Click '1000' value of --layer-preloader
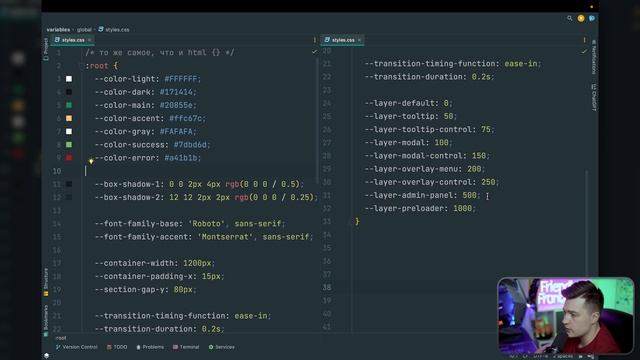Image resolution: width=640 pixels, height=360 pixels. click(x=462, y=209)
